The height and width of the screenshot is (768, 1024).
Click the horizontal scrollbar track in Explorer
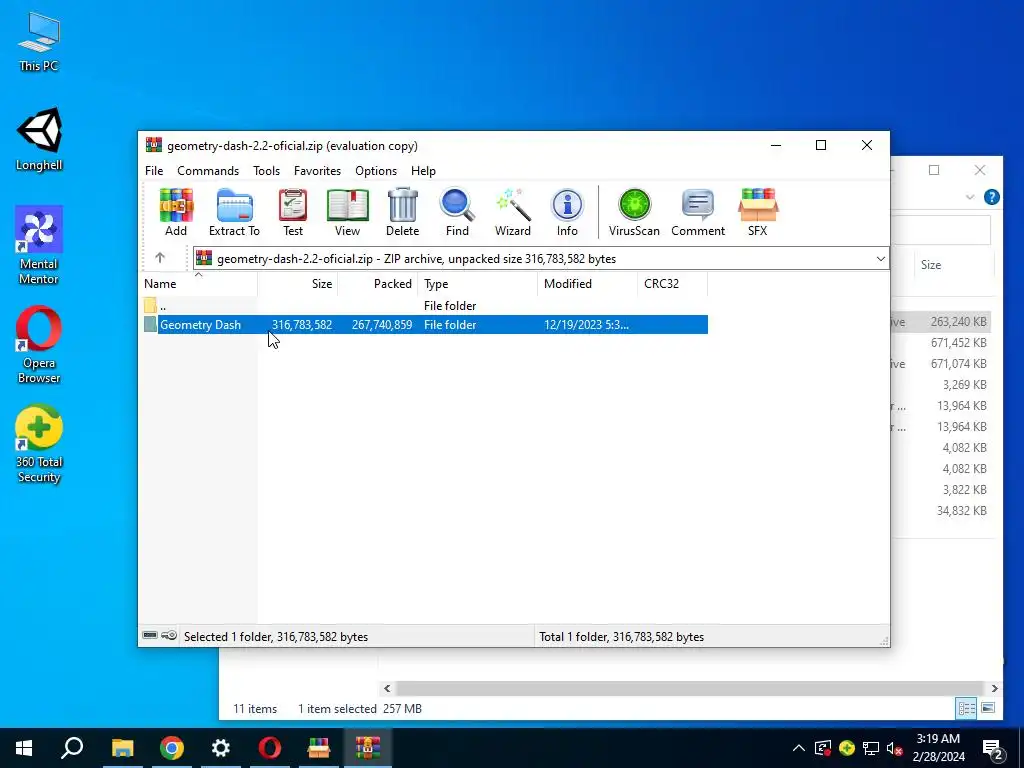pos(690,688)
